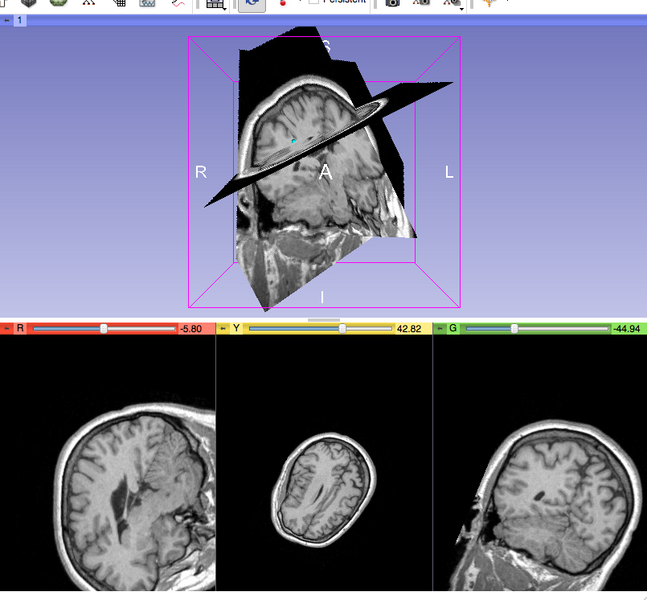
Task: Click the splitter handle between 3D and slices
Action: [x=323, y=320]
